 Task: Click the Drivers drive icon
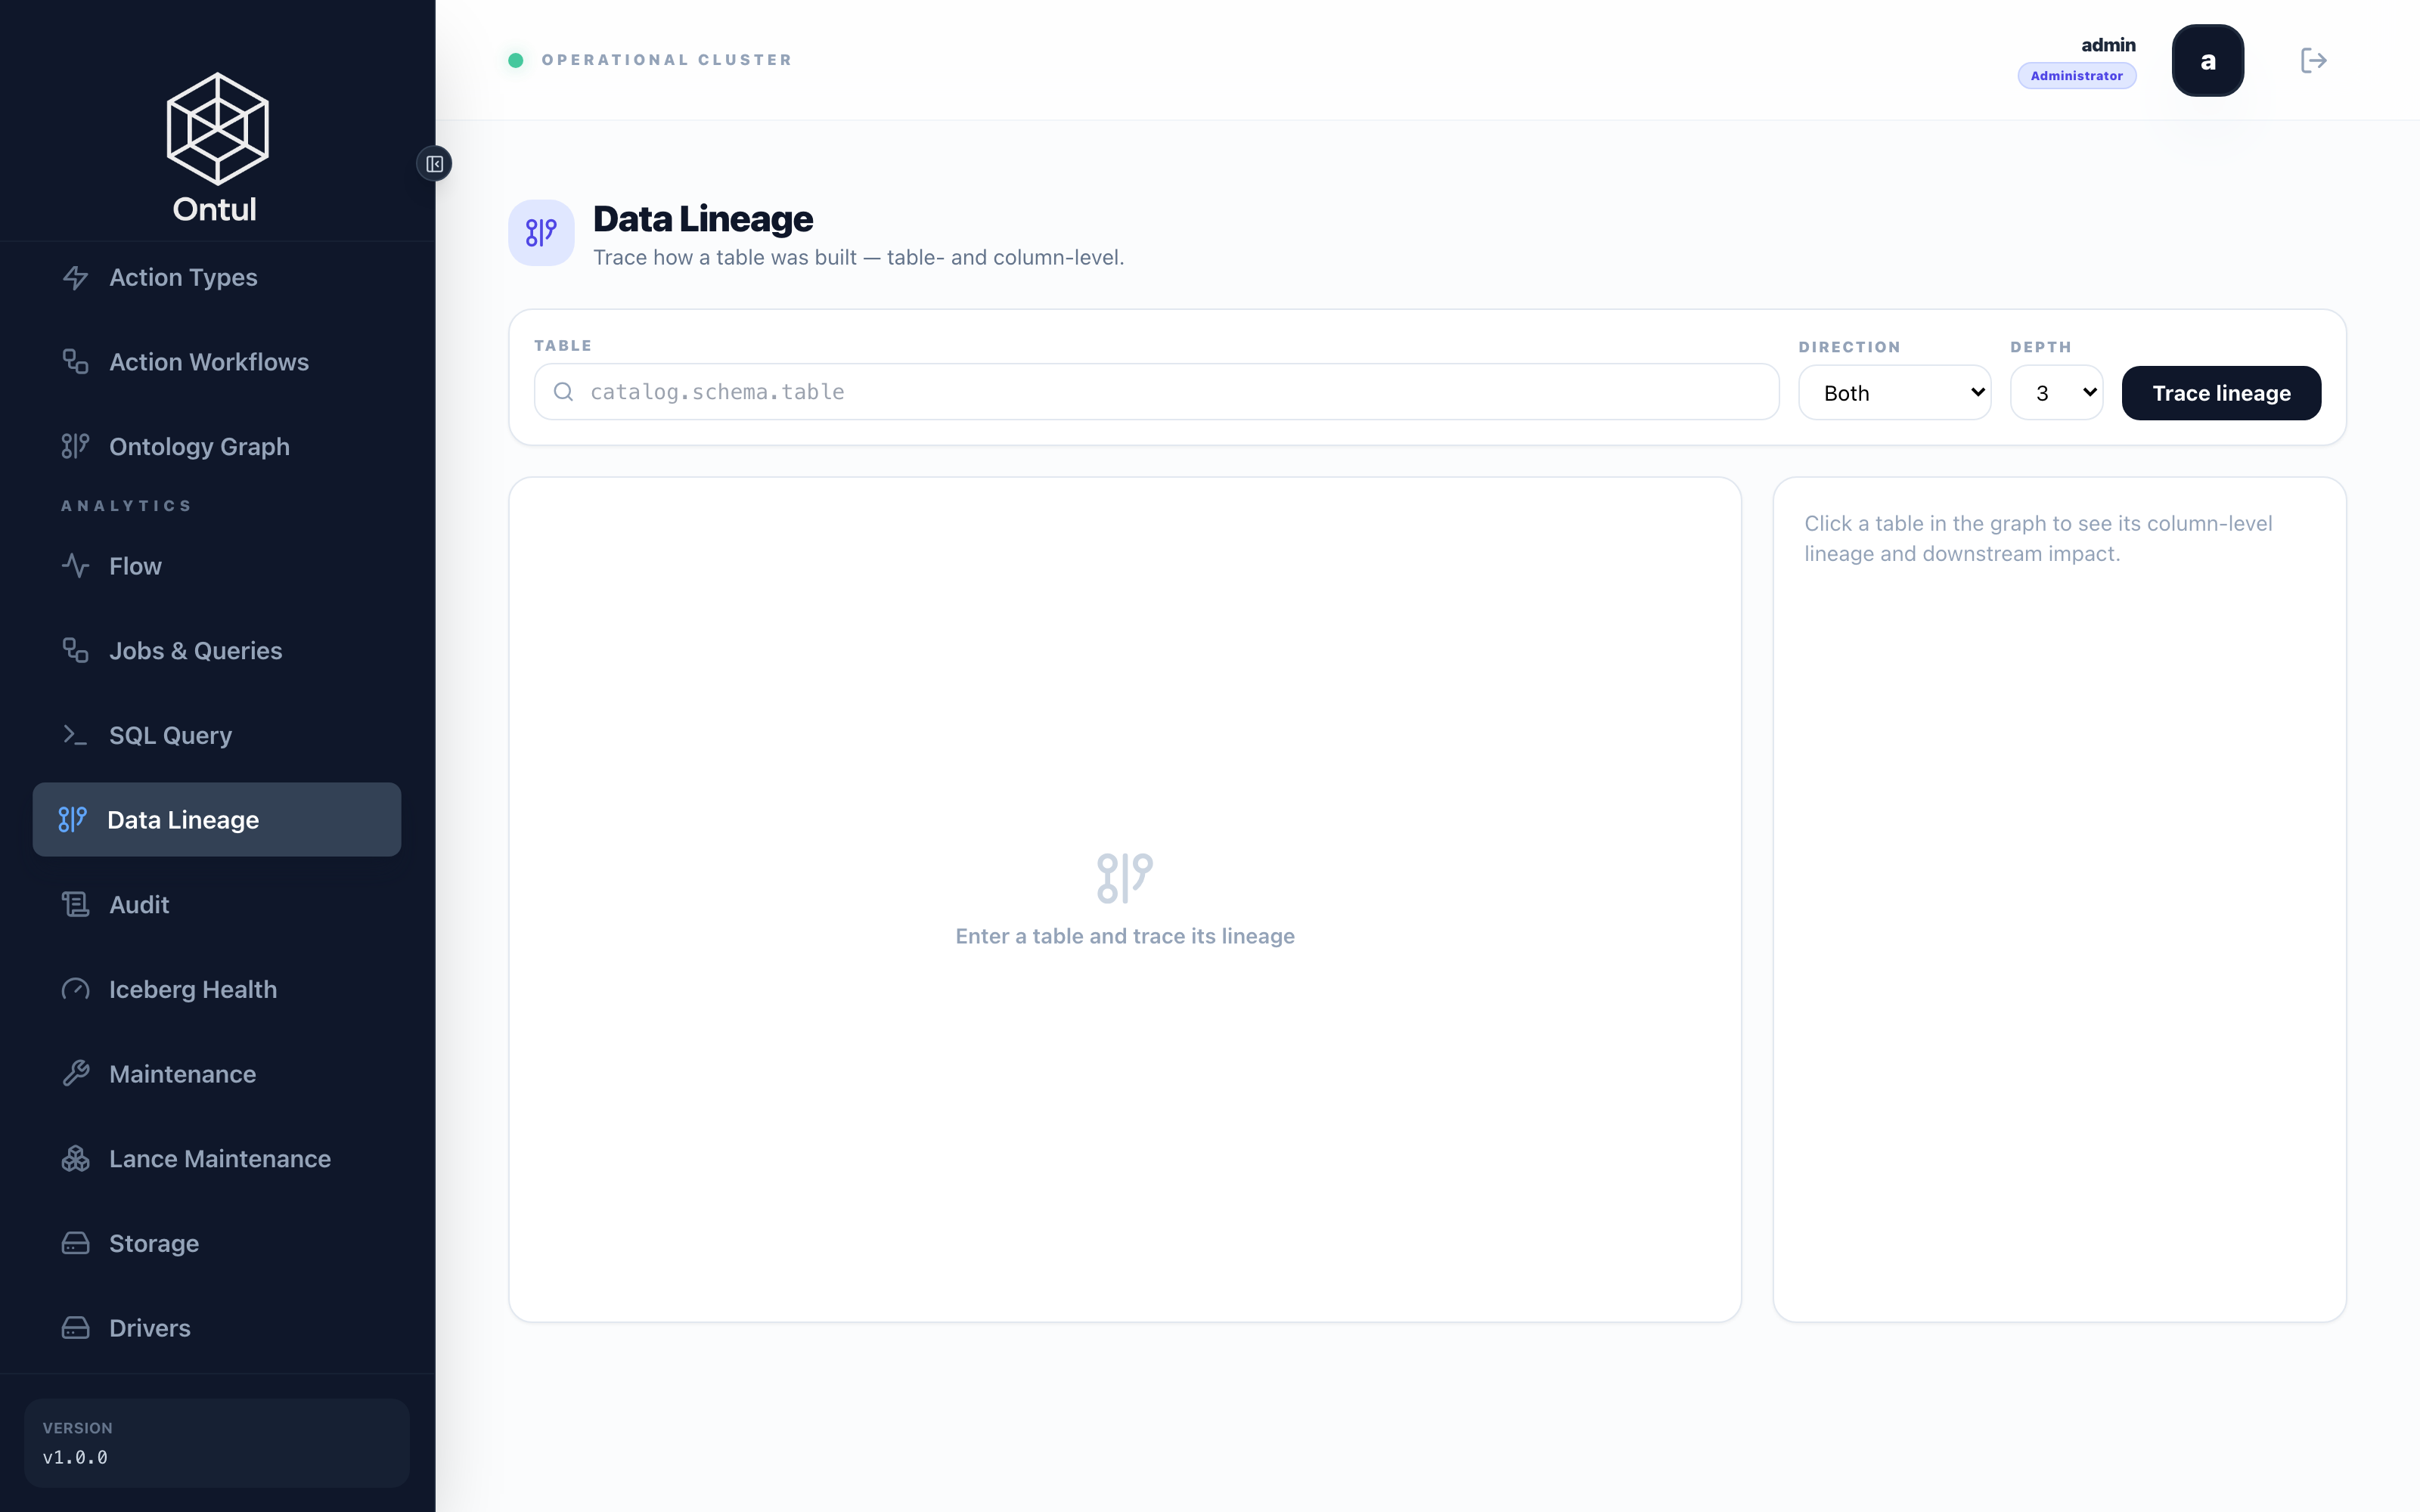(76, 1328)
